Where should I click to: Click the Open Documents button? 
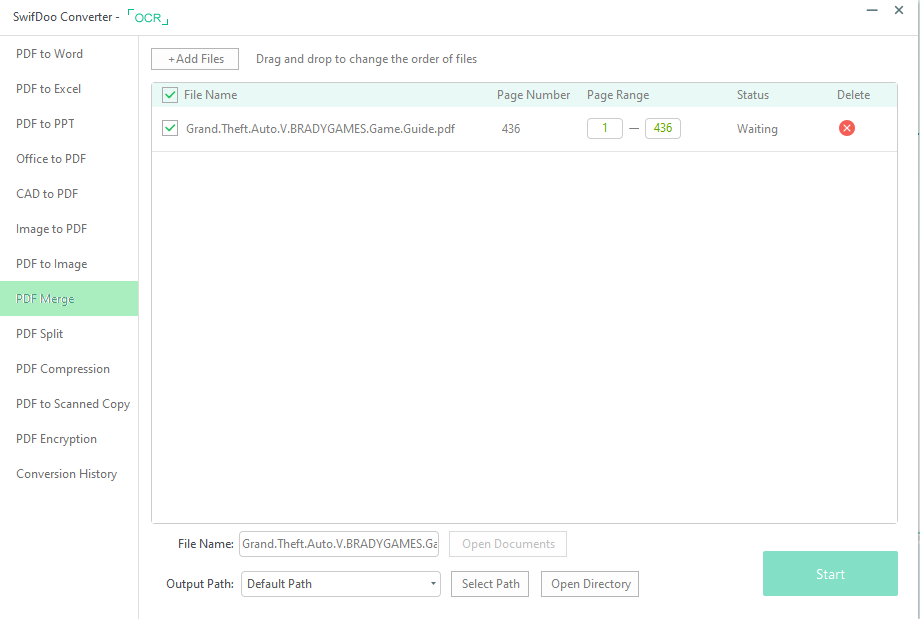(x=508, y=544)
